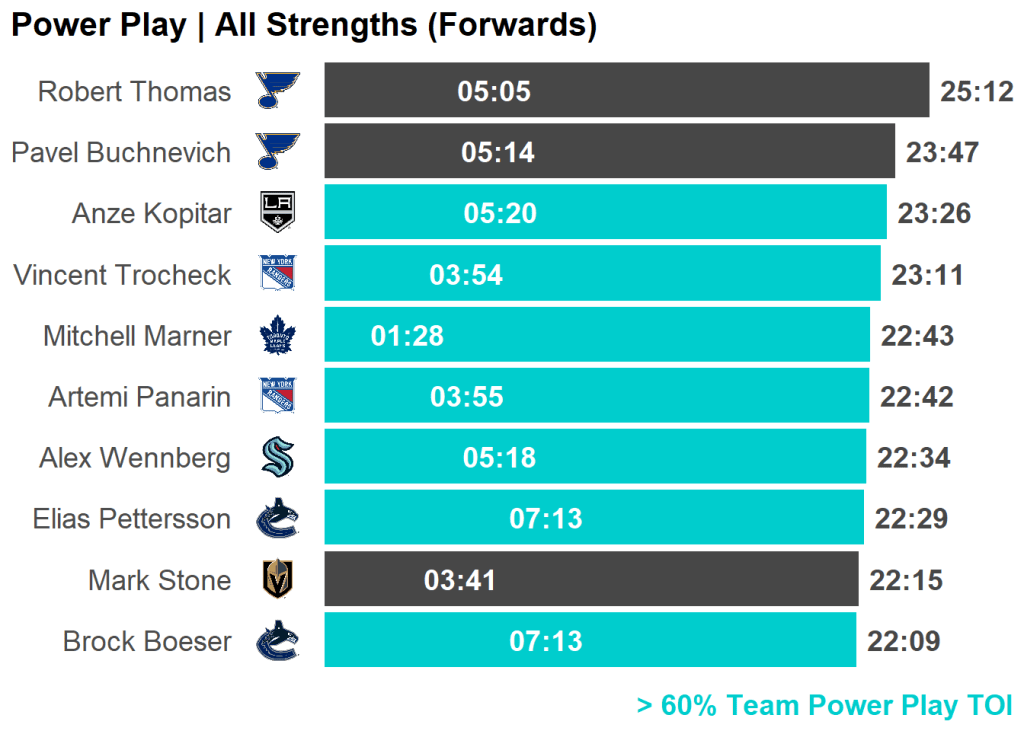Image resolution: width=1024 pixels, height=731 pixels.
Task: Click the Blues logo beside Pavel Buchnevich
Action: tap(277, 152)
